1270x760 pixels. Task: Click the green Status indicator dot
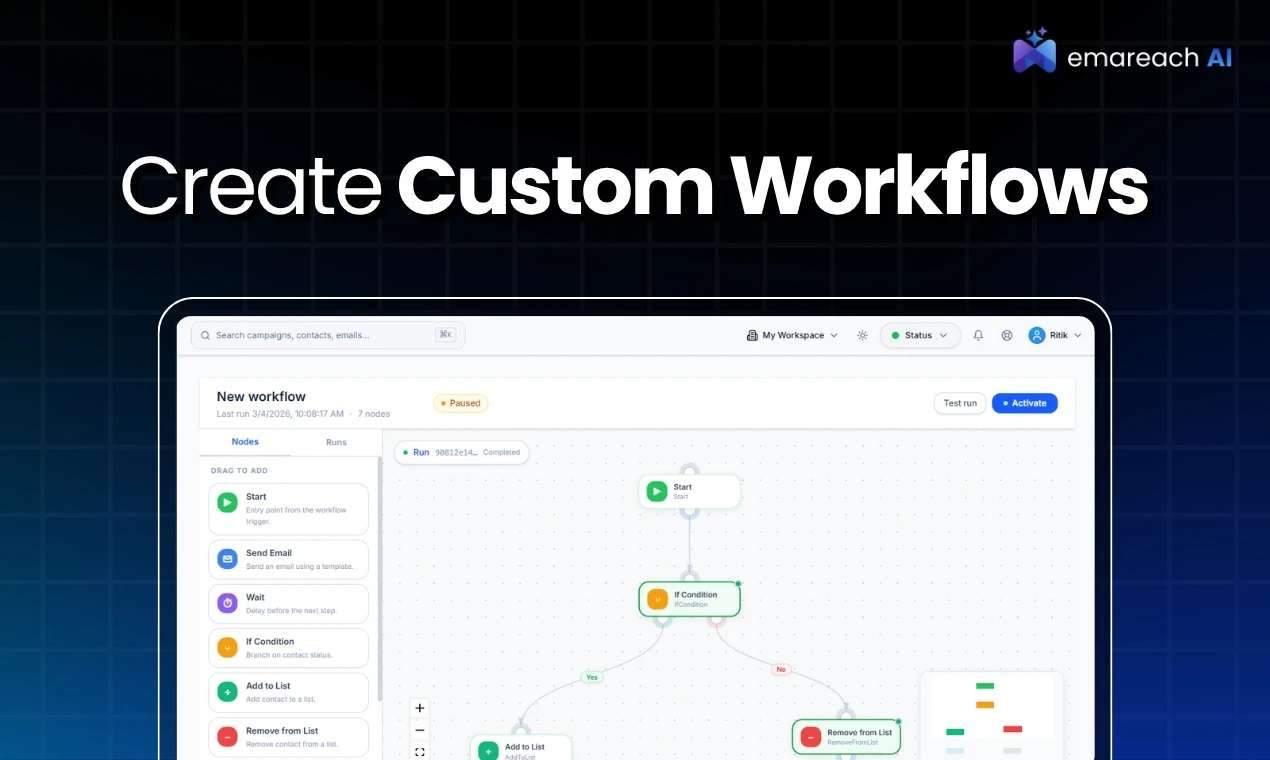(x=895, y=336)
